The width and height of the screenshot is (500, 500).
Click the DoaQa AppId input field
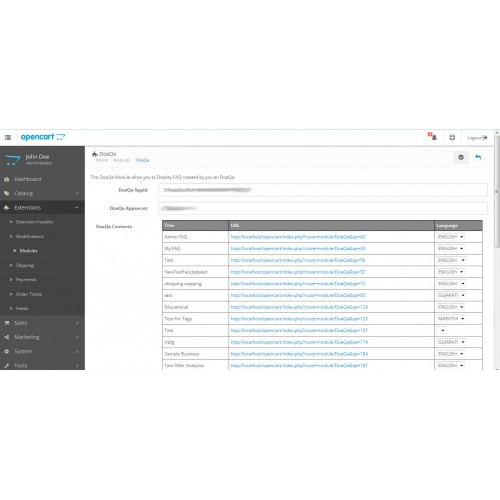click(323, 190)
